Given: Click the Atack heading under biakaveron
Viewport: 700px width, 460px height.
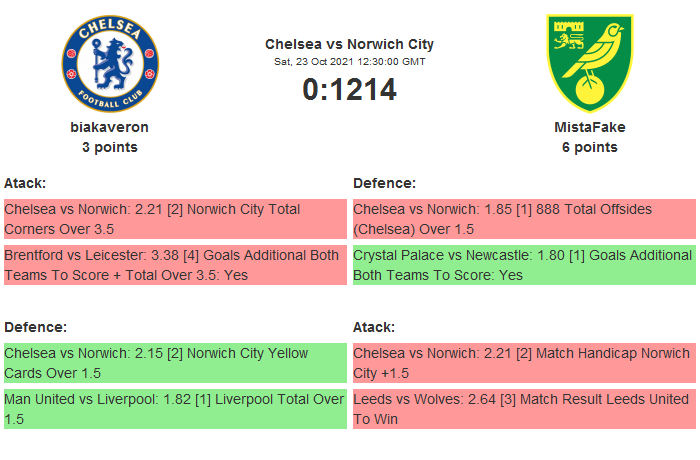Looking at the screenshot, I should (25, 183).
